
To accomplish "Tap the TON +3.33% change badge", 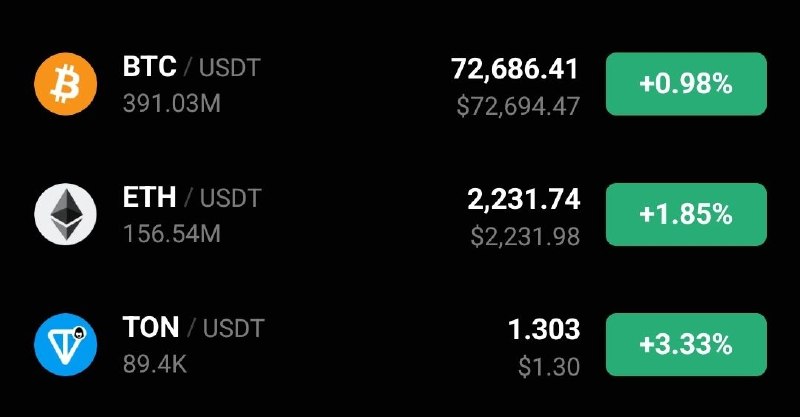I will click(x=686, y=345).
